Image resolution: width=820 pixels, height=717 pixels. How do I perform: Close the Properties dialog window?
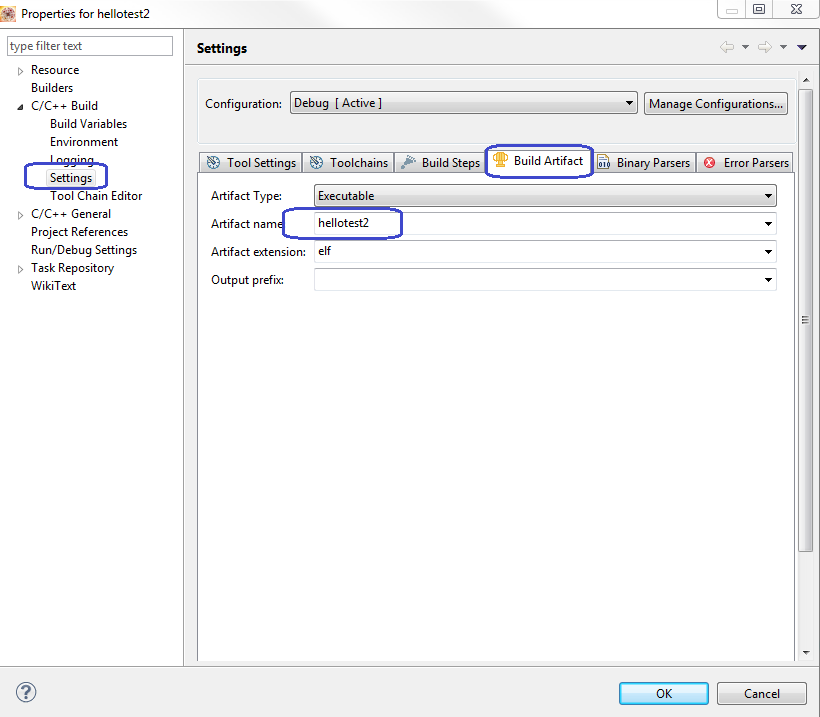pos(796,9)
